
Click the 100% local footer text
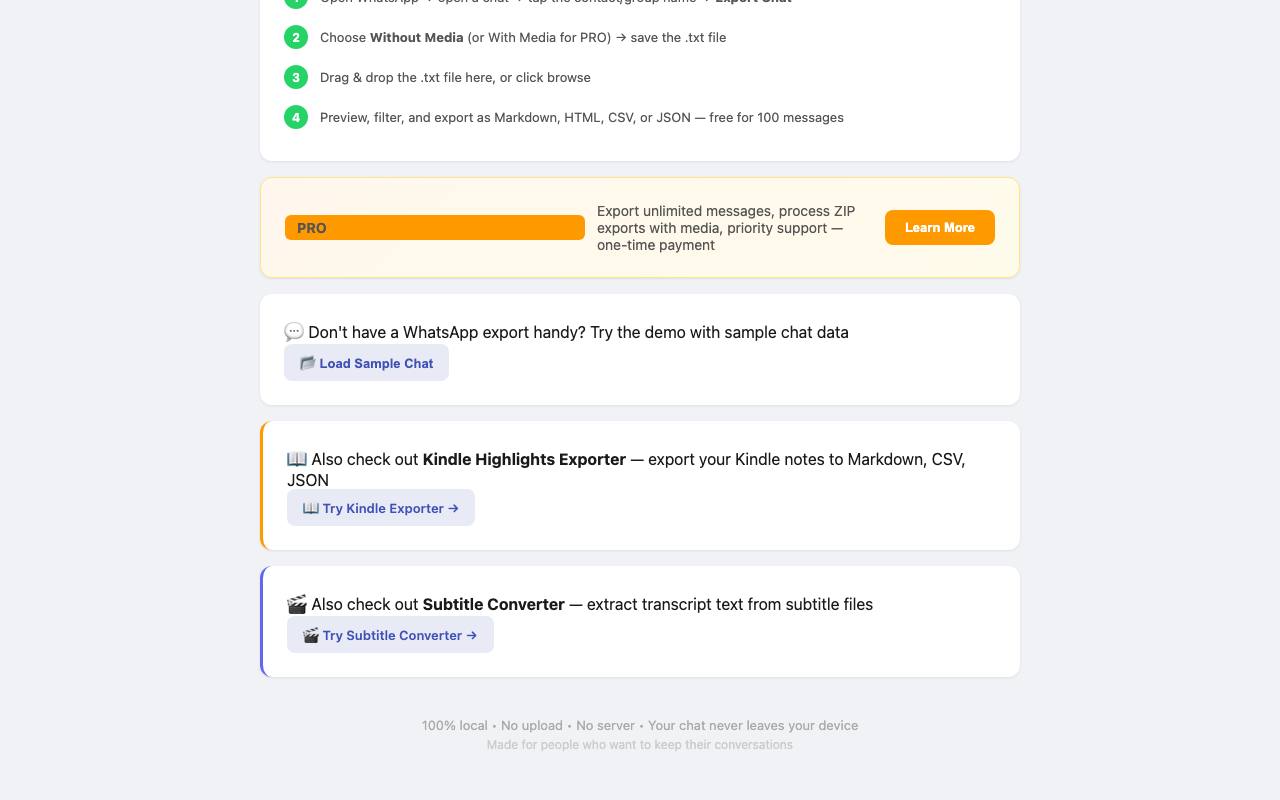point(640,725)
